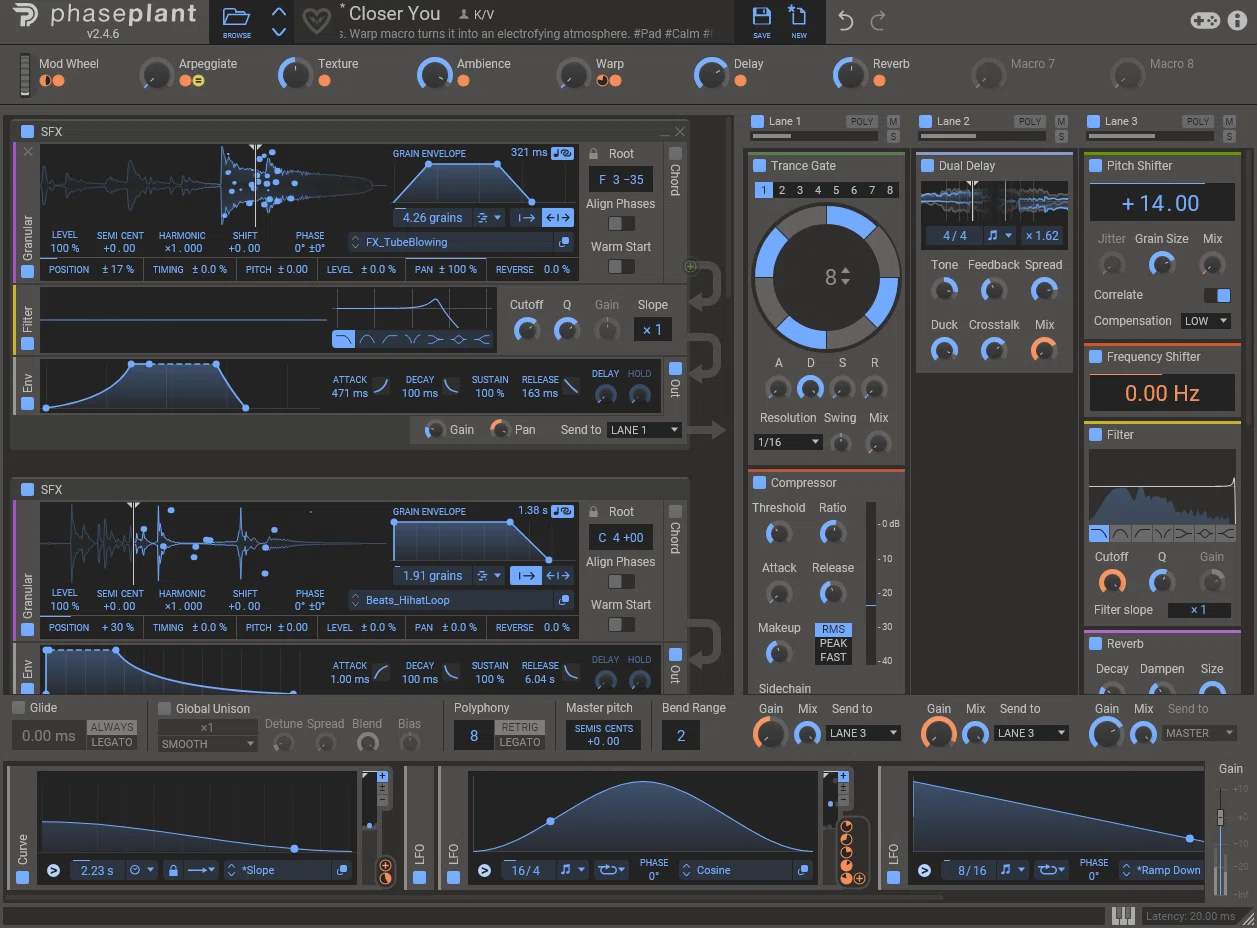
Task: Open Dual Delay note sync dropdown beside 4/4
Action: pos(1000,236)
